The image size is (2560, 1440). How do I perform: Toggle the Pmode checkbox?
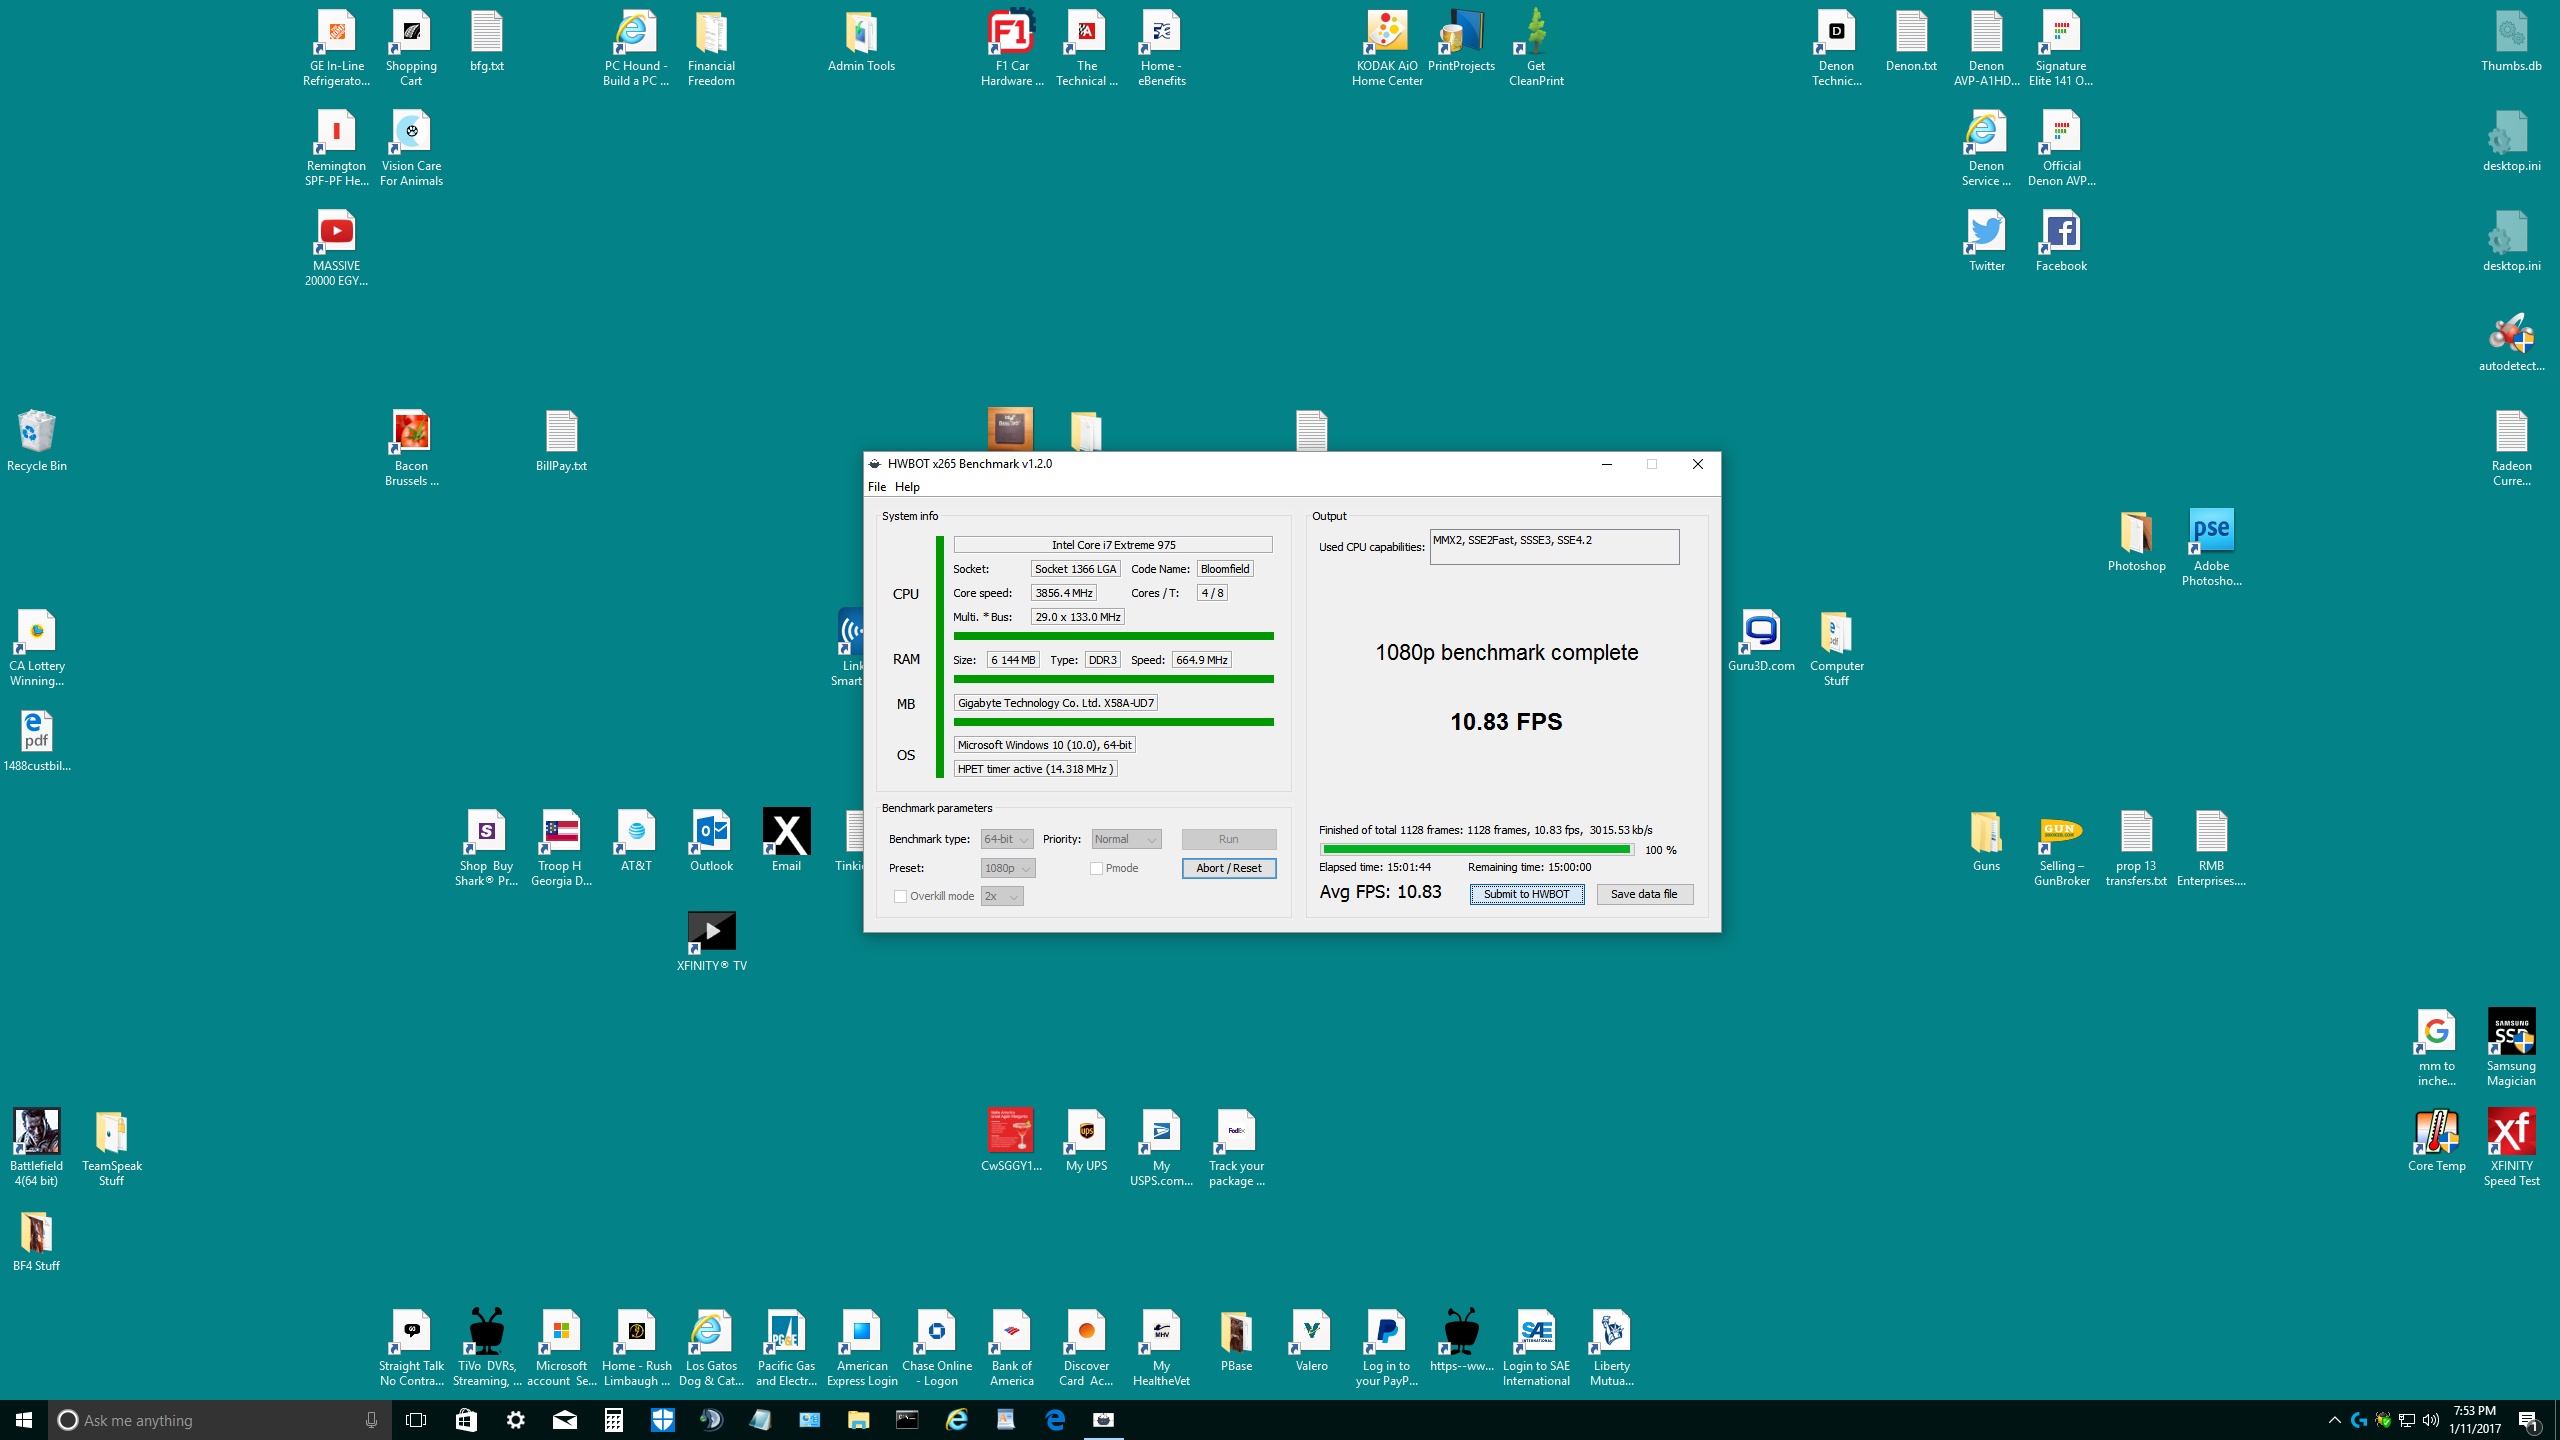[x=1097, y=868]
